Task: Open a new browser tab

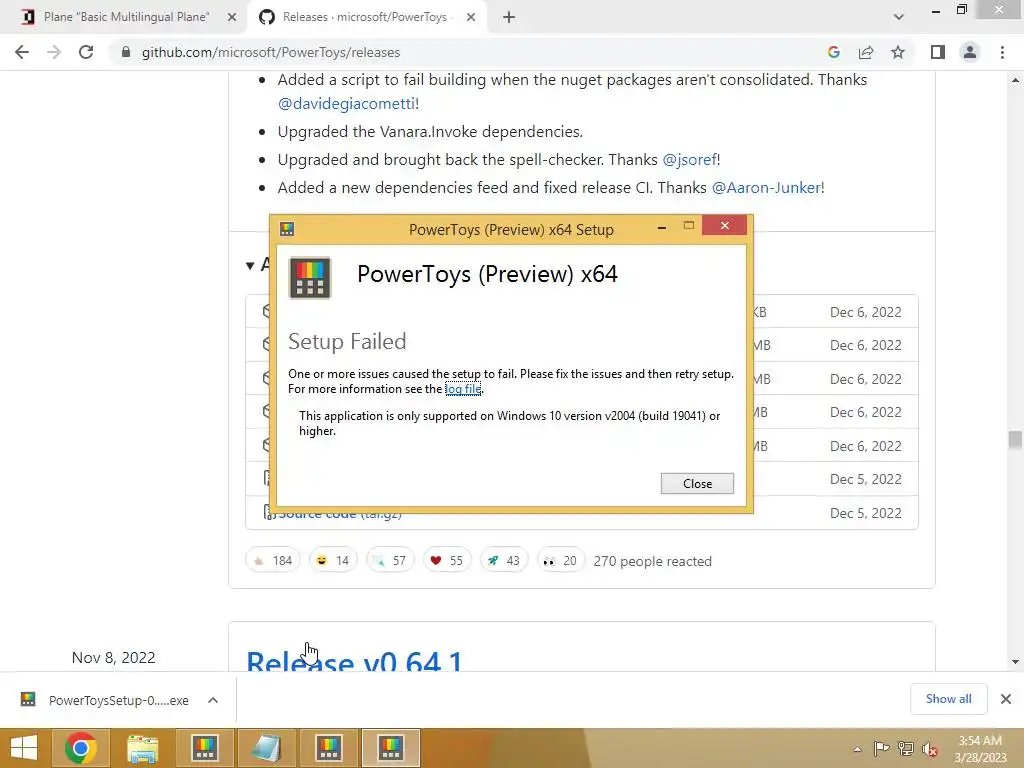Action: coord(509,18)
